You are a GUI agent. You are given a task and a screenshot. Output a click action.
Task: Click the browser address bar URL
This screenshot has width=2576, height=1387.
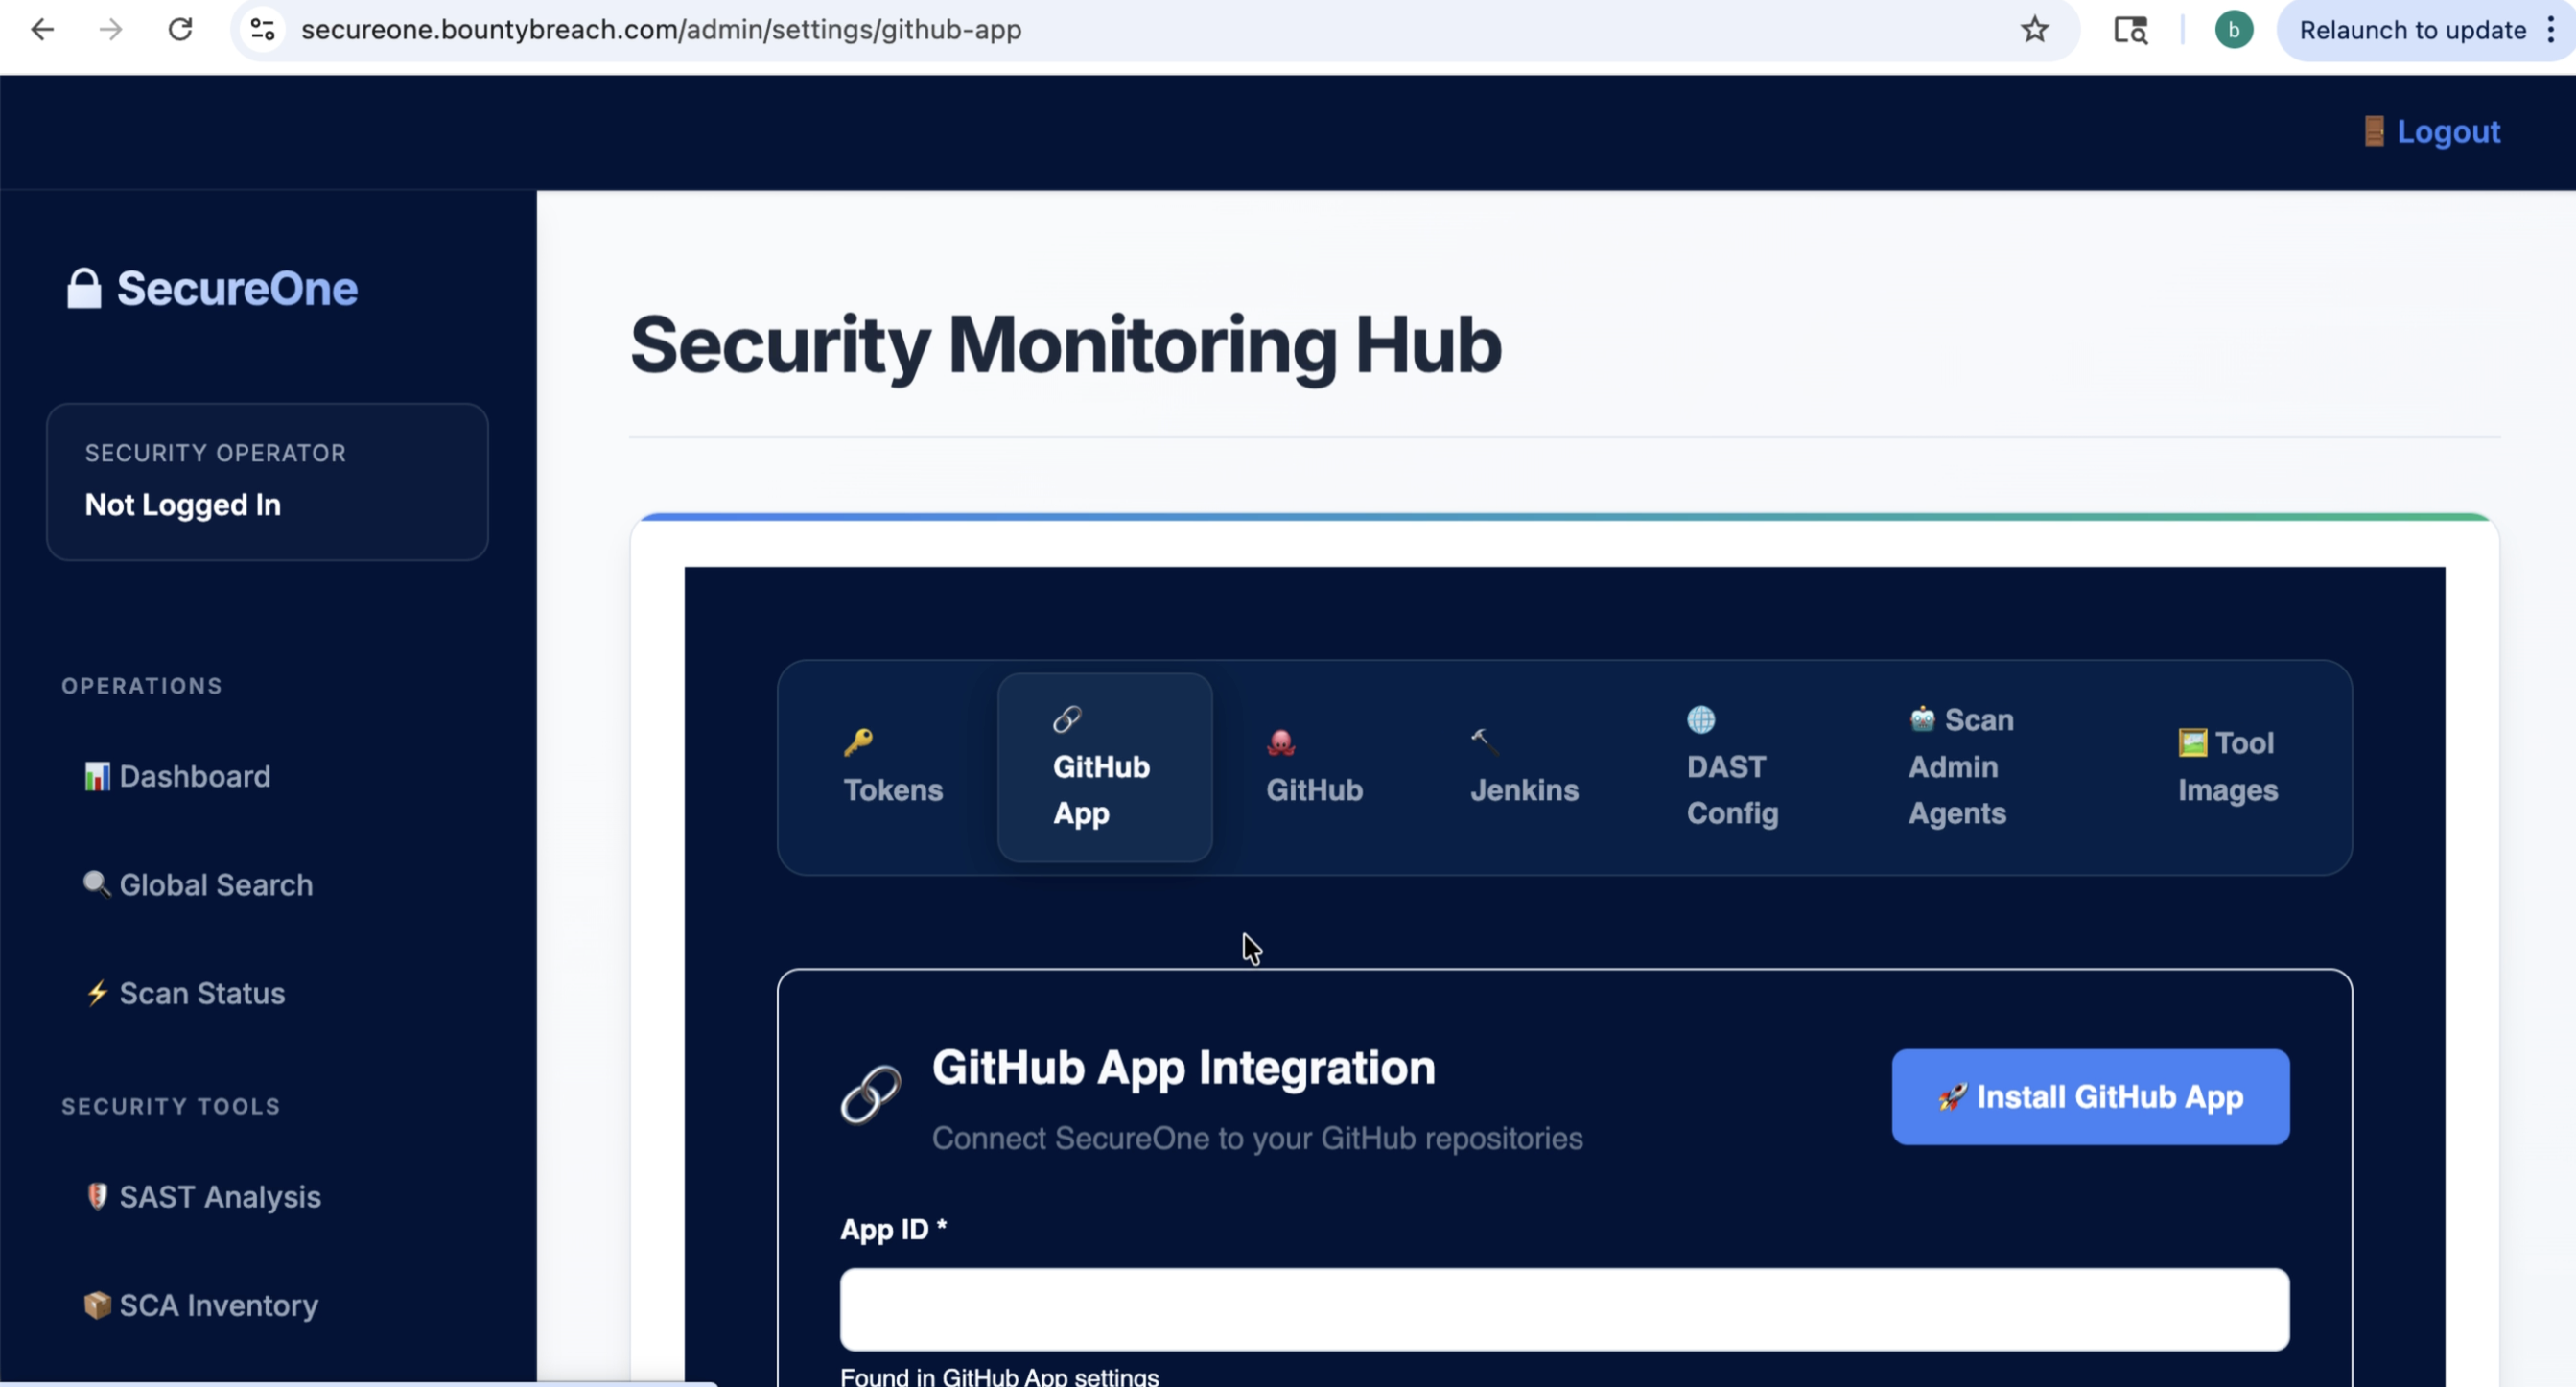coord(661,30)
